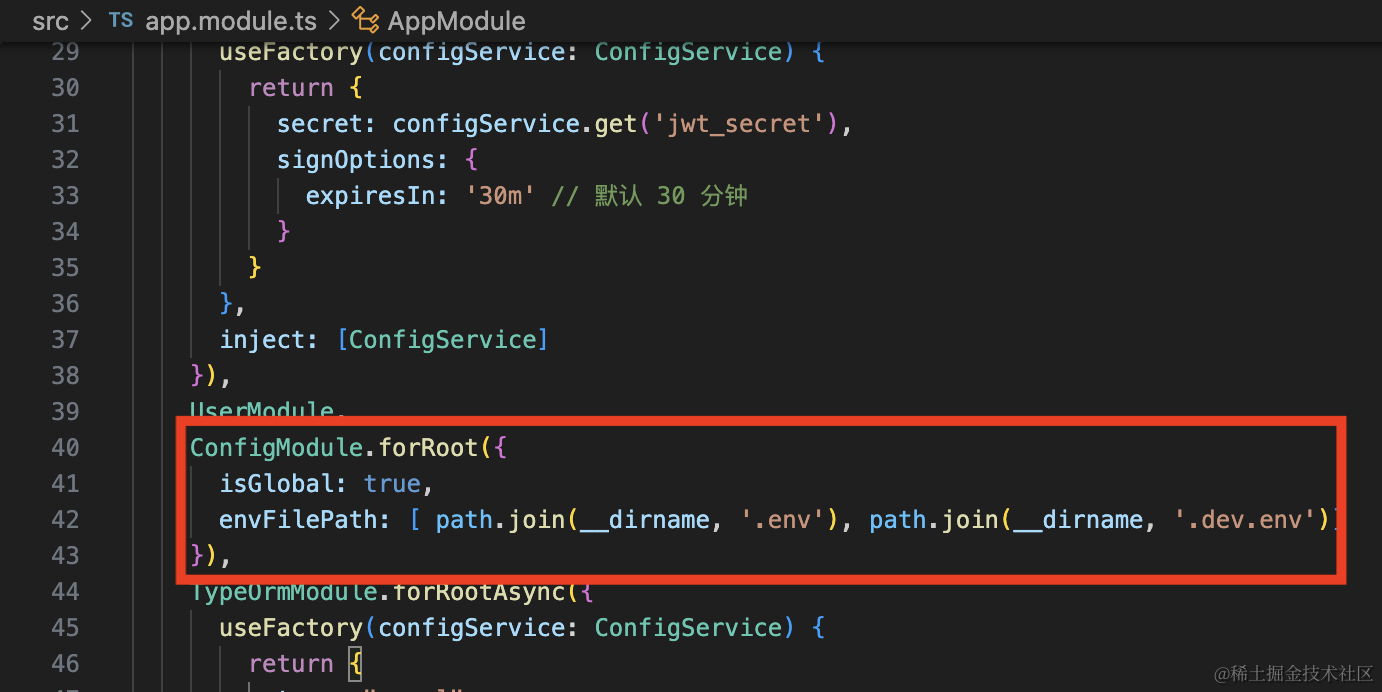Click line number 33 in gutter
Screen dimensions: 1382x692
pyautogui.click(x=65, y=196)
